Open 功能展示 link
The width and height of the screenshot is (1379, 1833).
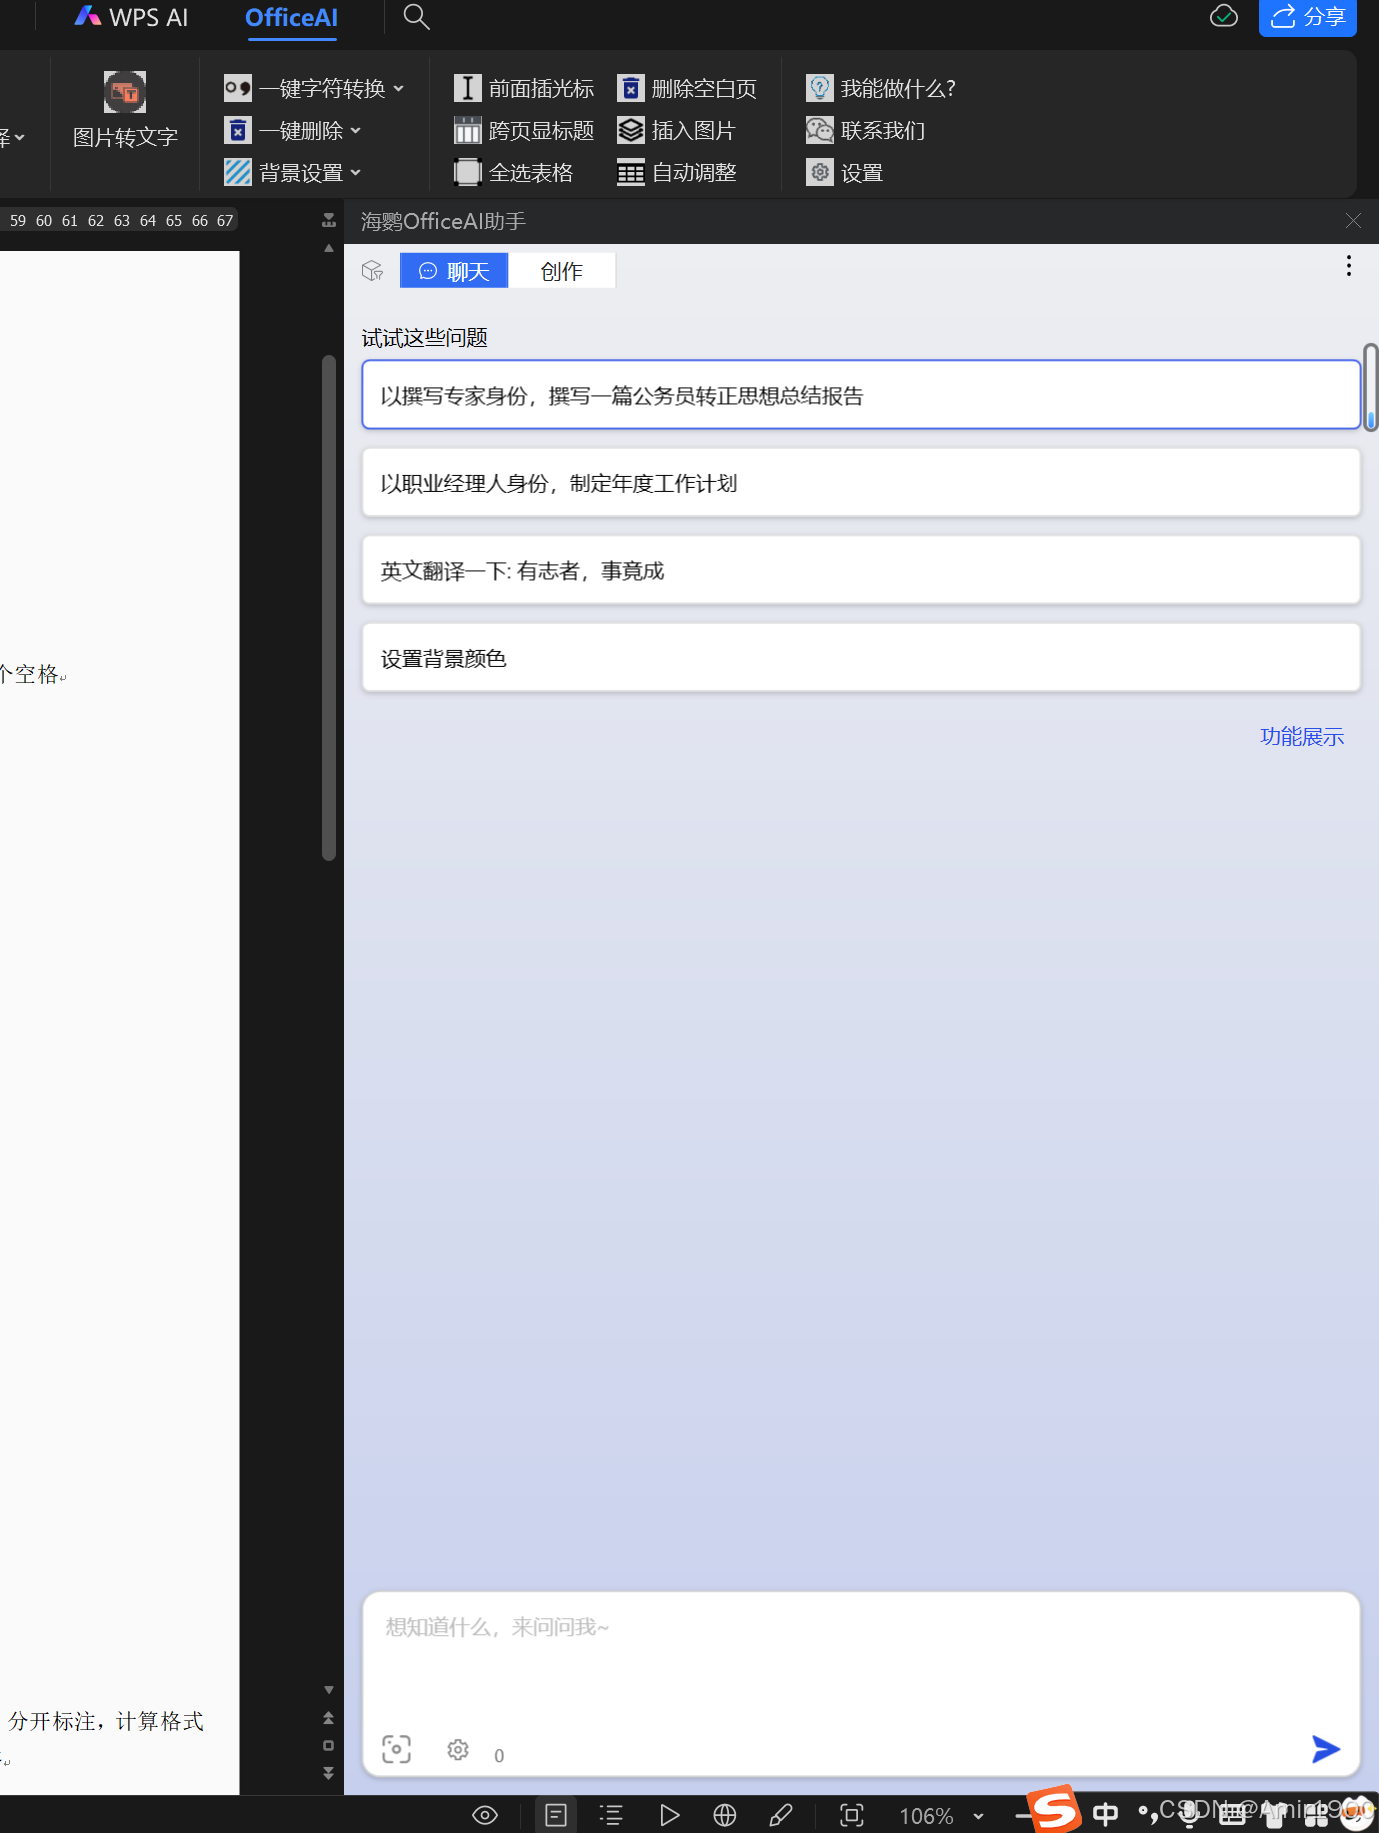point(1302,736)
